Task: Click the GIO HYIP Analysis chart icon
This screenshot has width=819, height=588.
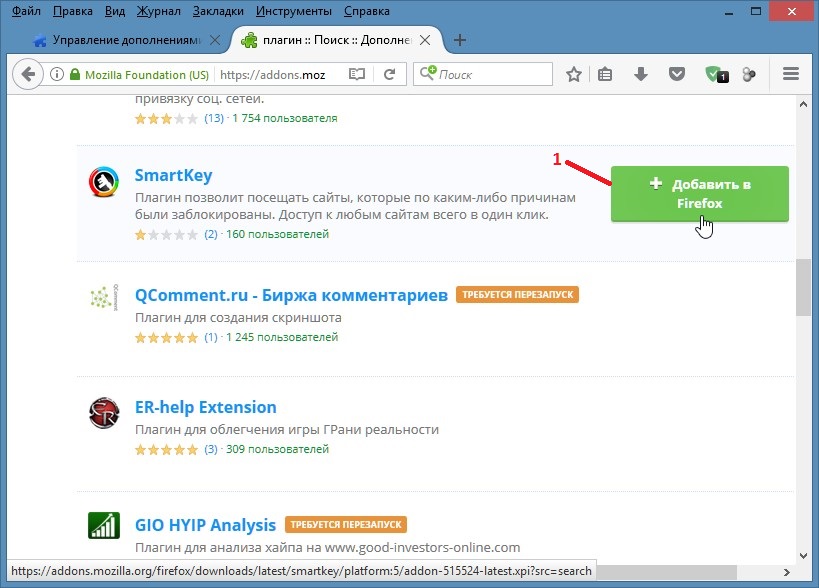Action: click(x=103, y=525)
